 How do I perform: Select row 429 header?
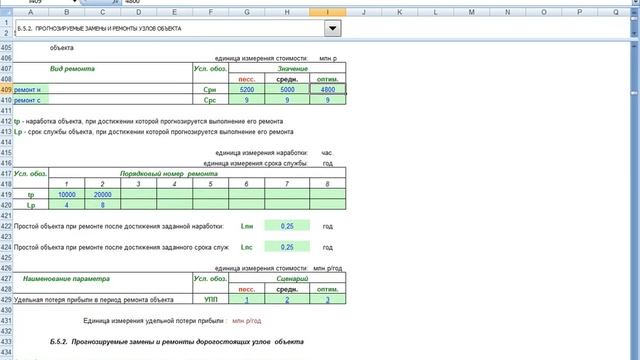point(6,300)
